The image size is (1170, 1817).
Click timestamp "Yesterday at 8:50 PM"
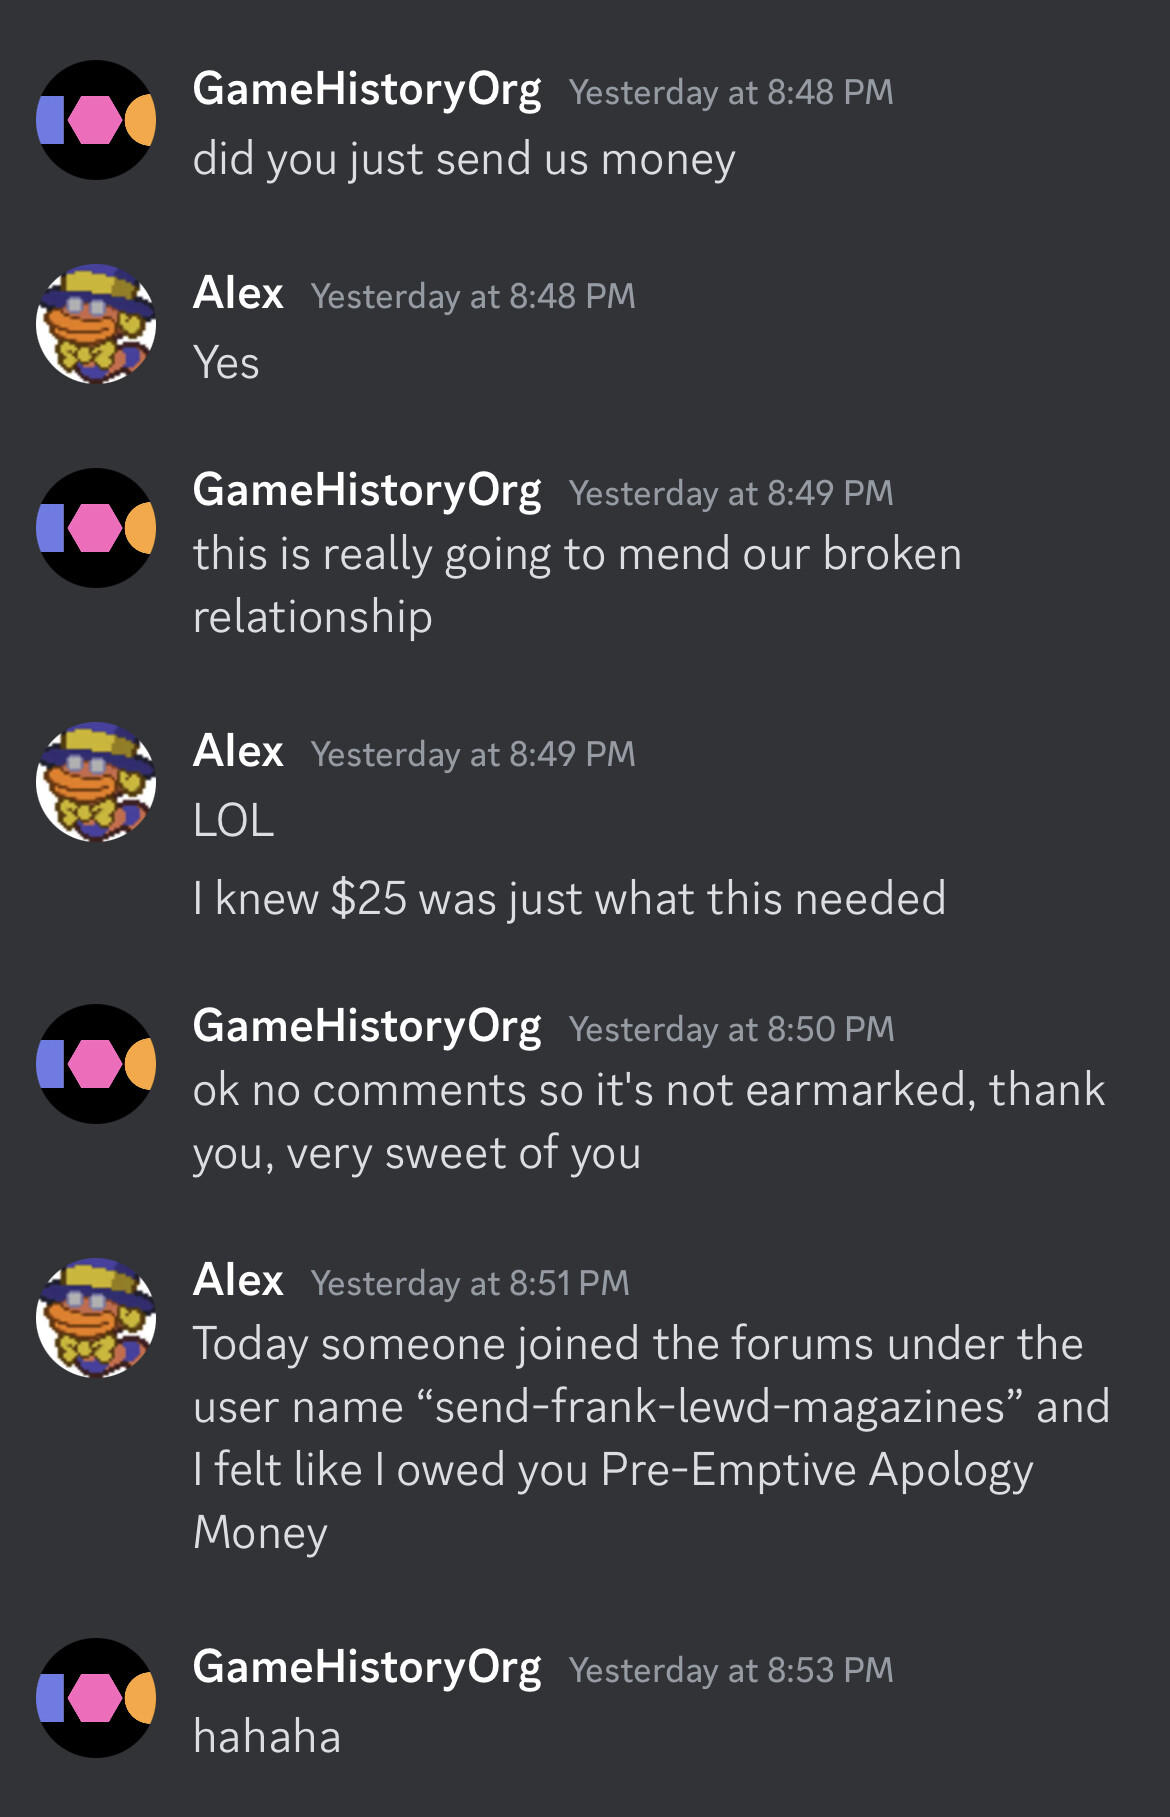click(732, 1029)
